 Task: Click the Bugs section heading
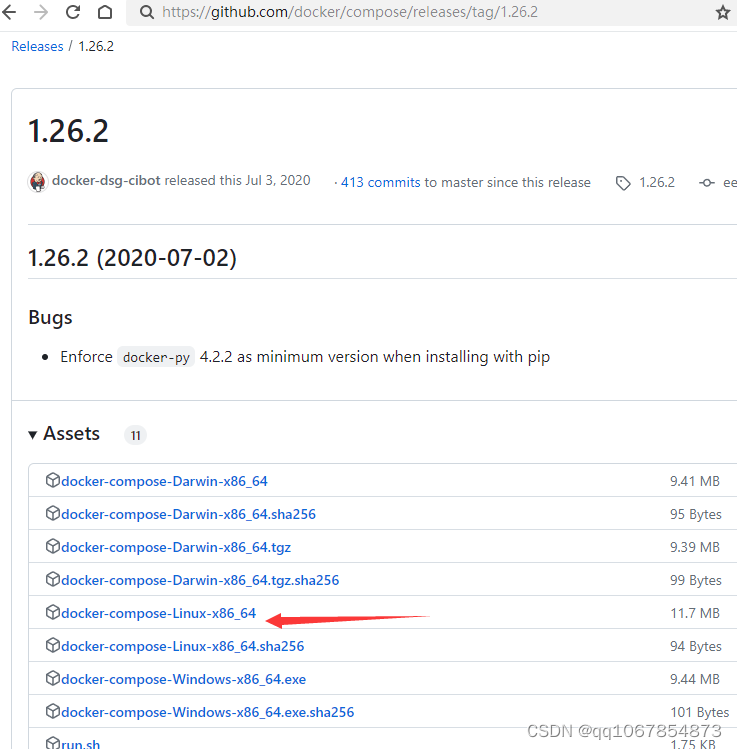pyautogui.click(x=50, y=318)
